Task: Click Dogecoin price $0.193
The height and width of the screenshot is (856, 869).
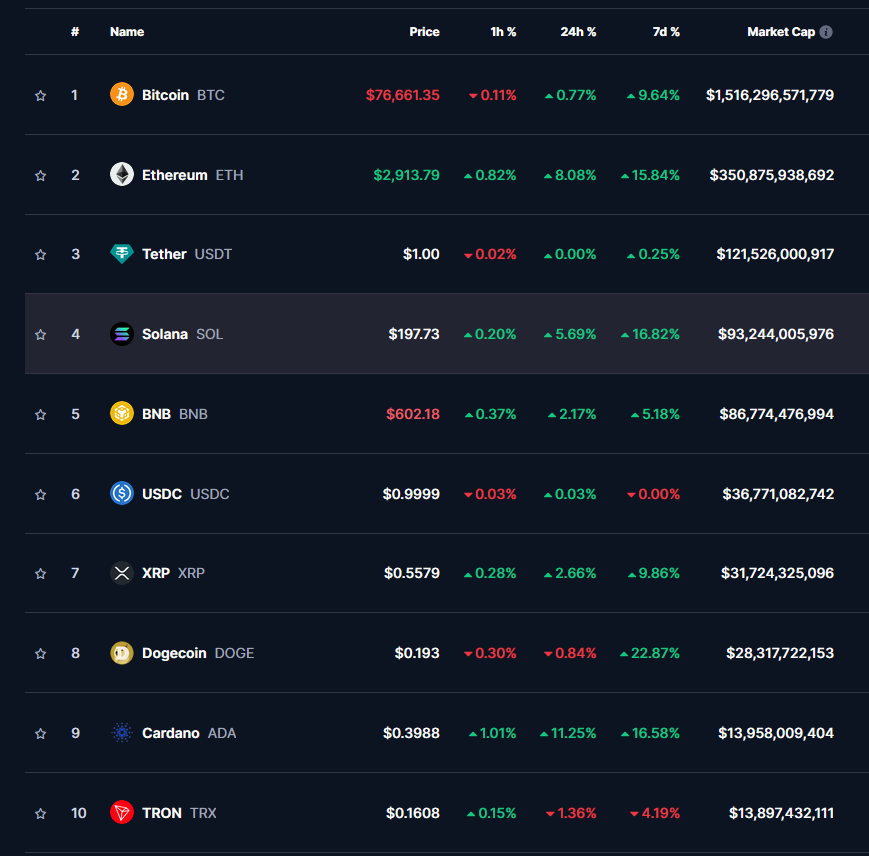Action: pos(417,653)
